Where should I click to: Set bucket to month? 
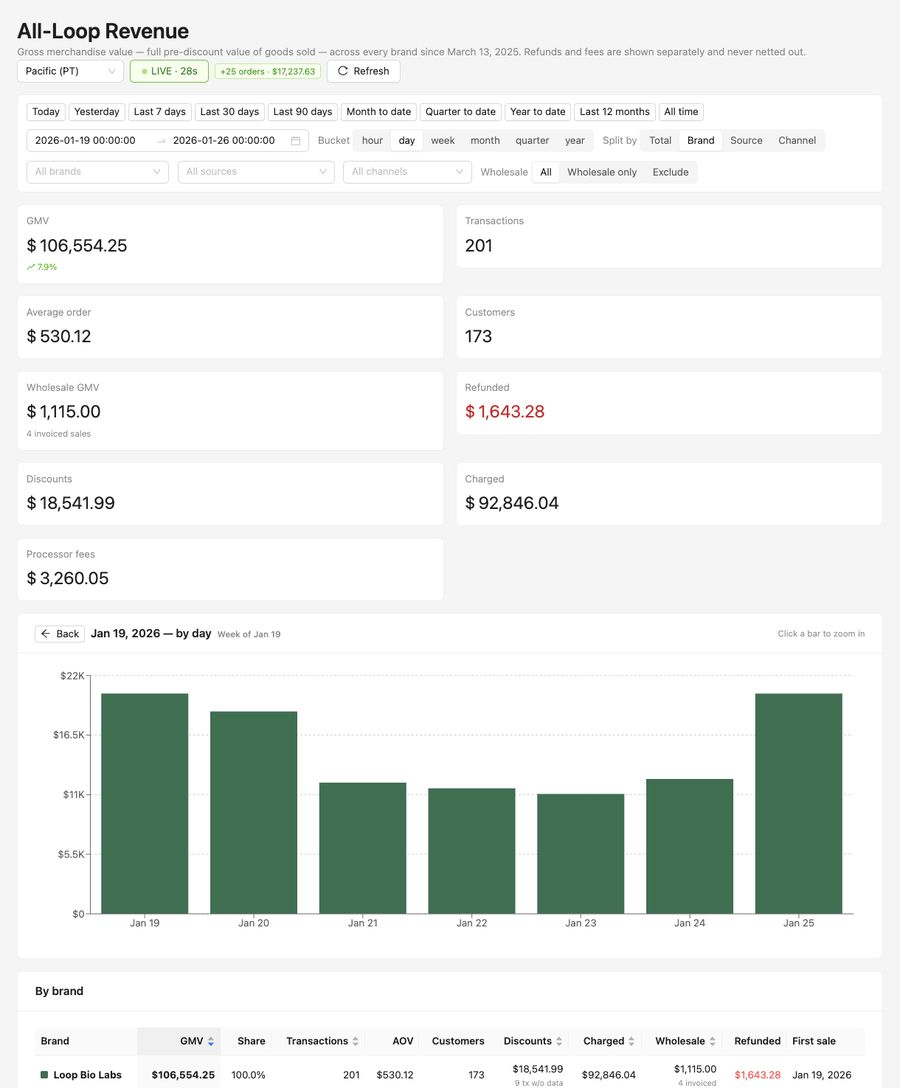(x=485, y=140)
